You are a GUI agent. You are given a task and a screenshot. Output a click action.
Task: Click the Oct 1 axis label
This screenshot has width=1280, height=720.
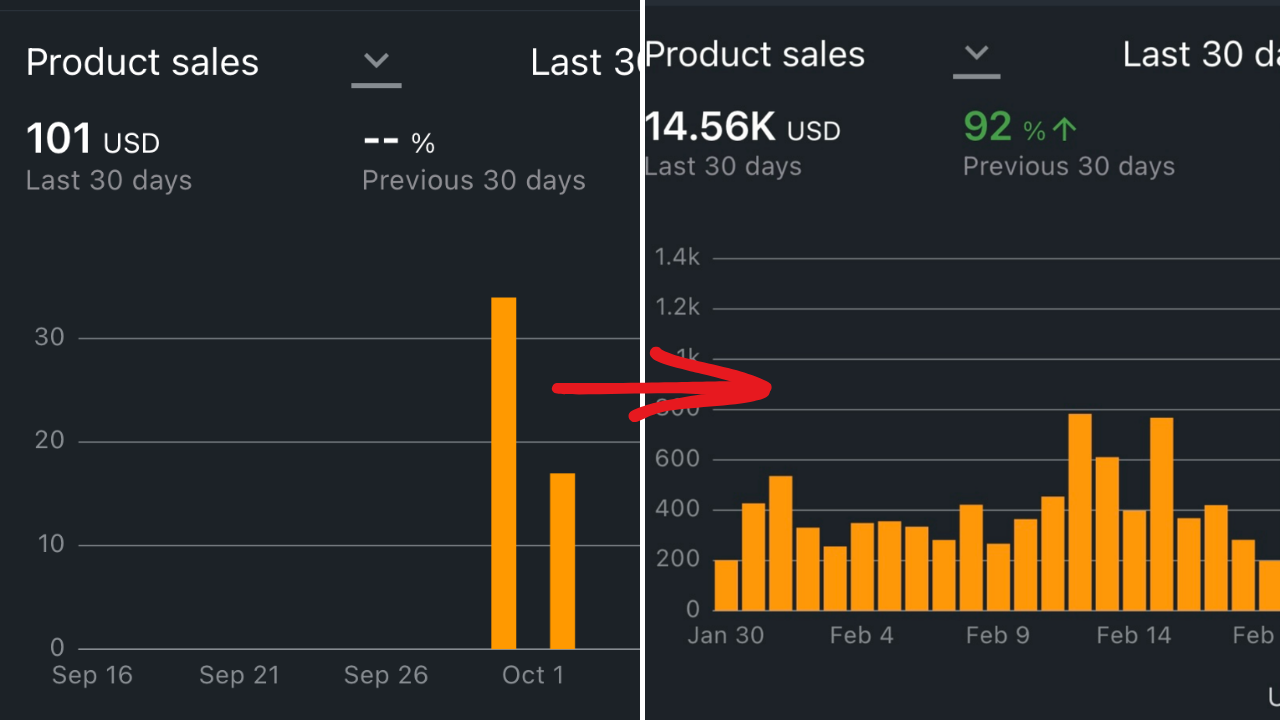[x=533, y=675]
